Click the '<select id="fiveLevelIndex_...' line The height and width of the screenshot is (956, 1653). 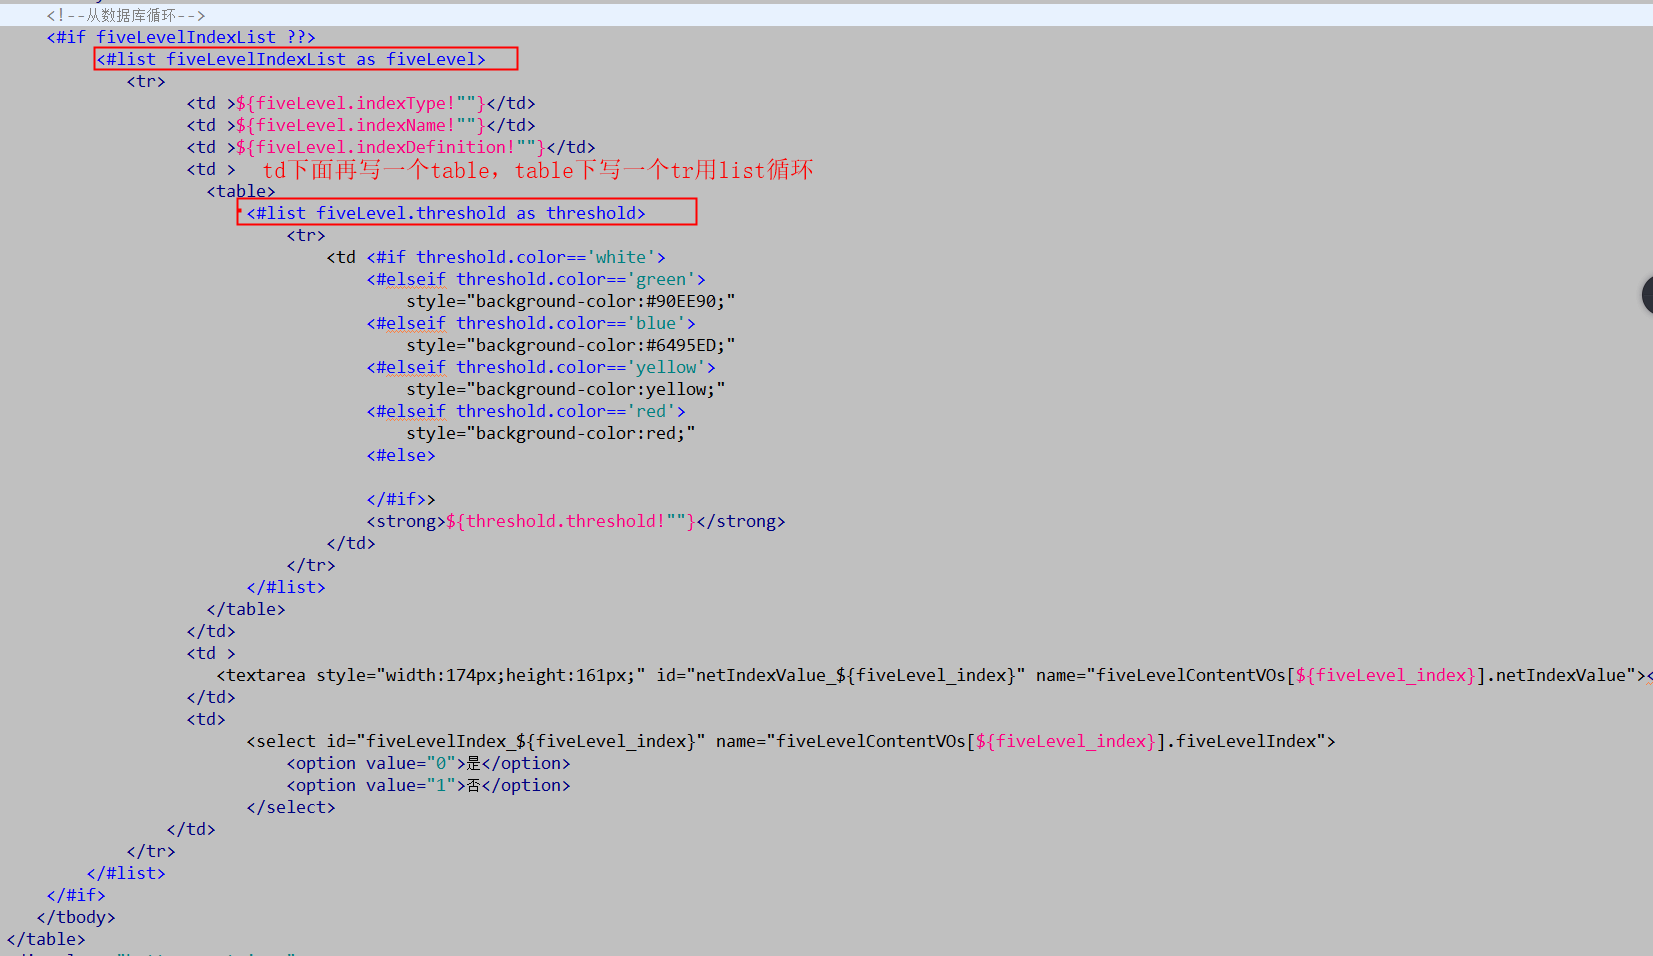click(x=791, y=741)
